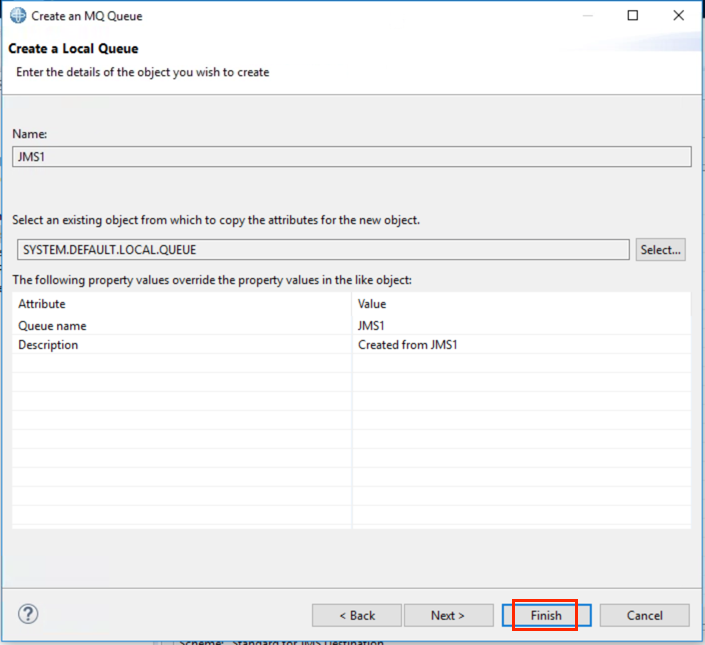The width and height of the screenshot is (705, 645).
Task: Click the MQ globe icon in title bar
Action: [x=18, y=16]
